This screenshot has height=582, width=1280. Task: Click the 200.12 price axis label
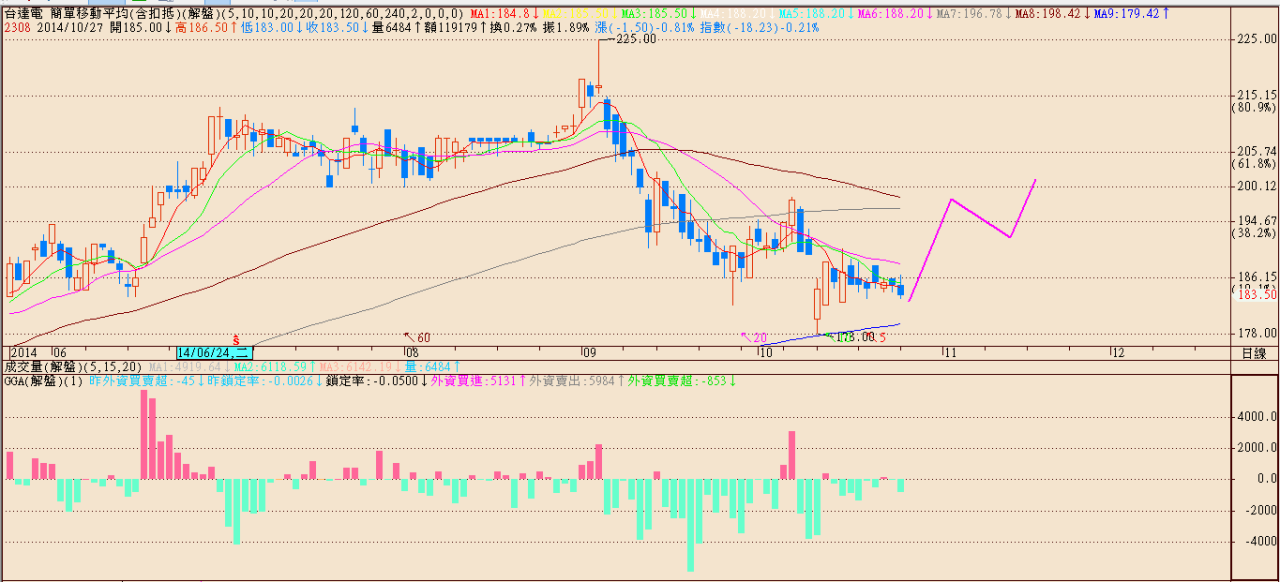1257,186
